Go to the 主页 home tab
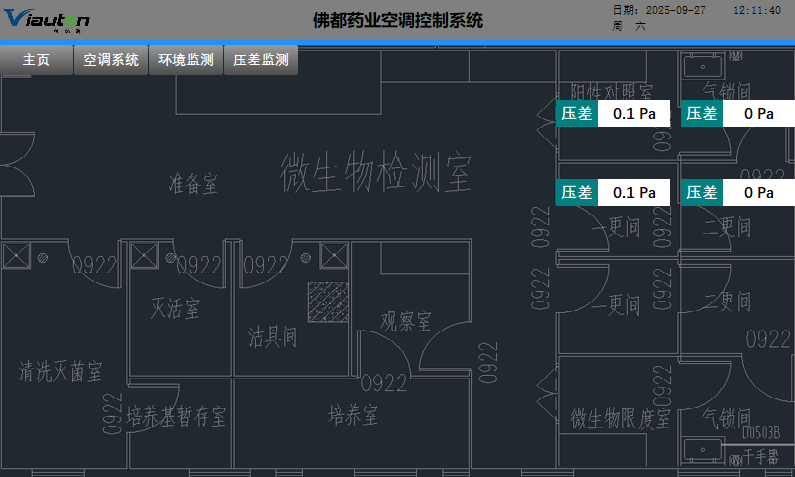Screen dimensions: 795x477 (37, 60)
